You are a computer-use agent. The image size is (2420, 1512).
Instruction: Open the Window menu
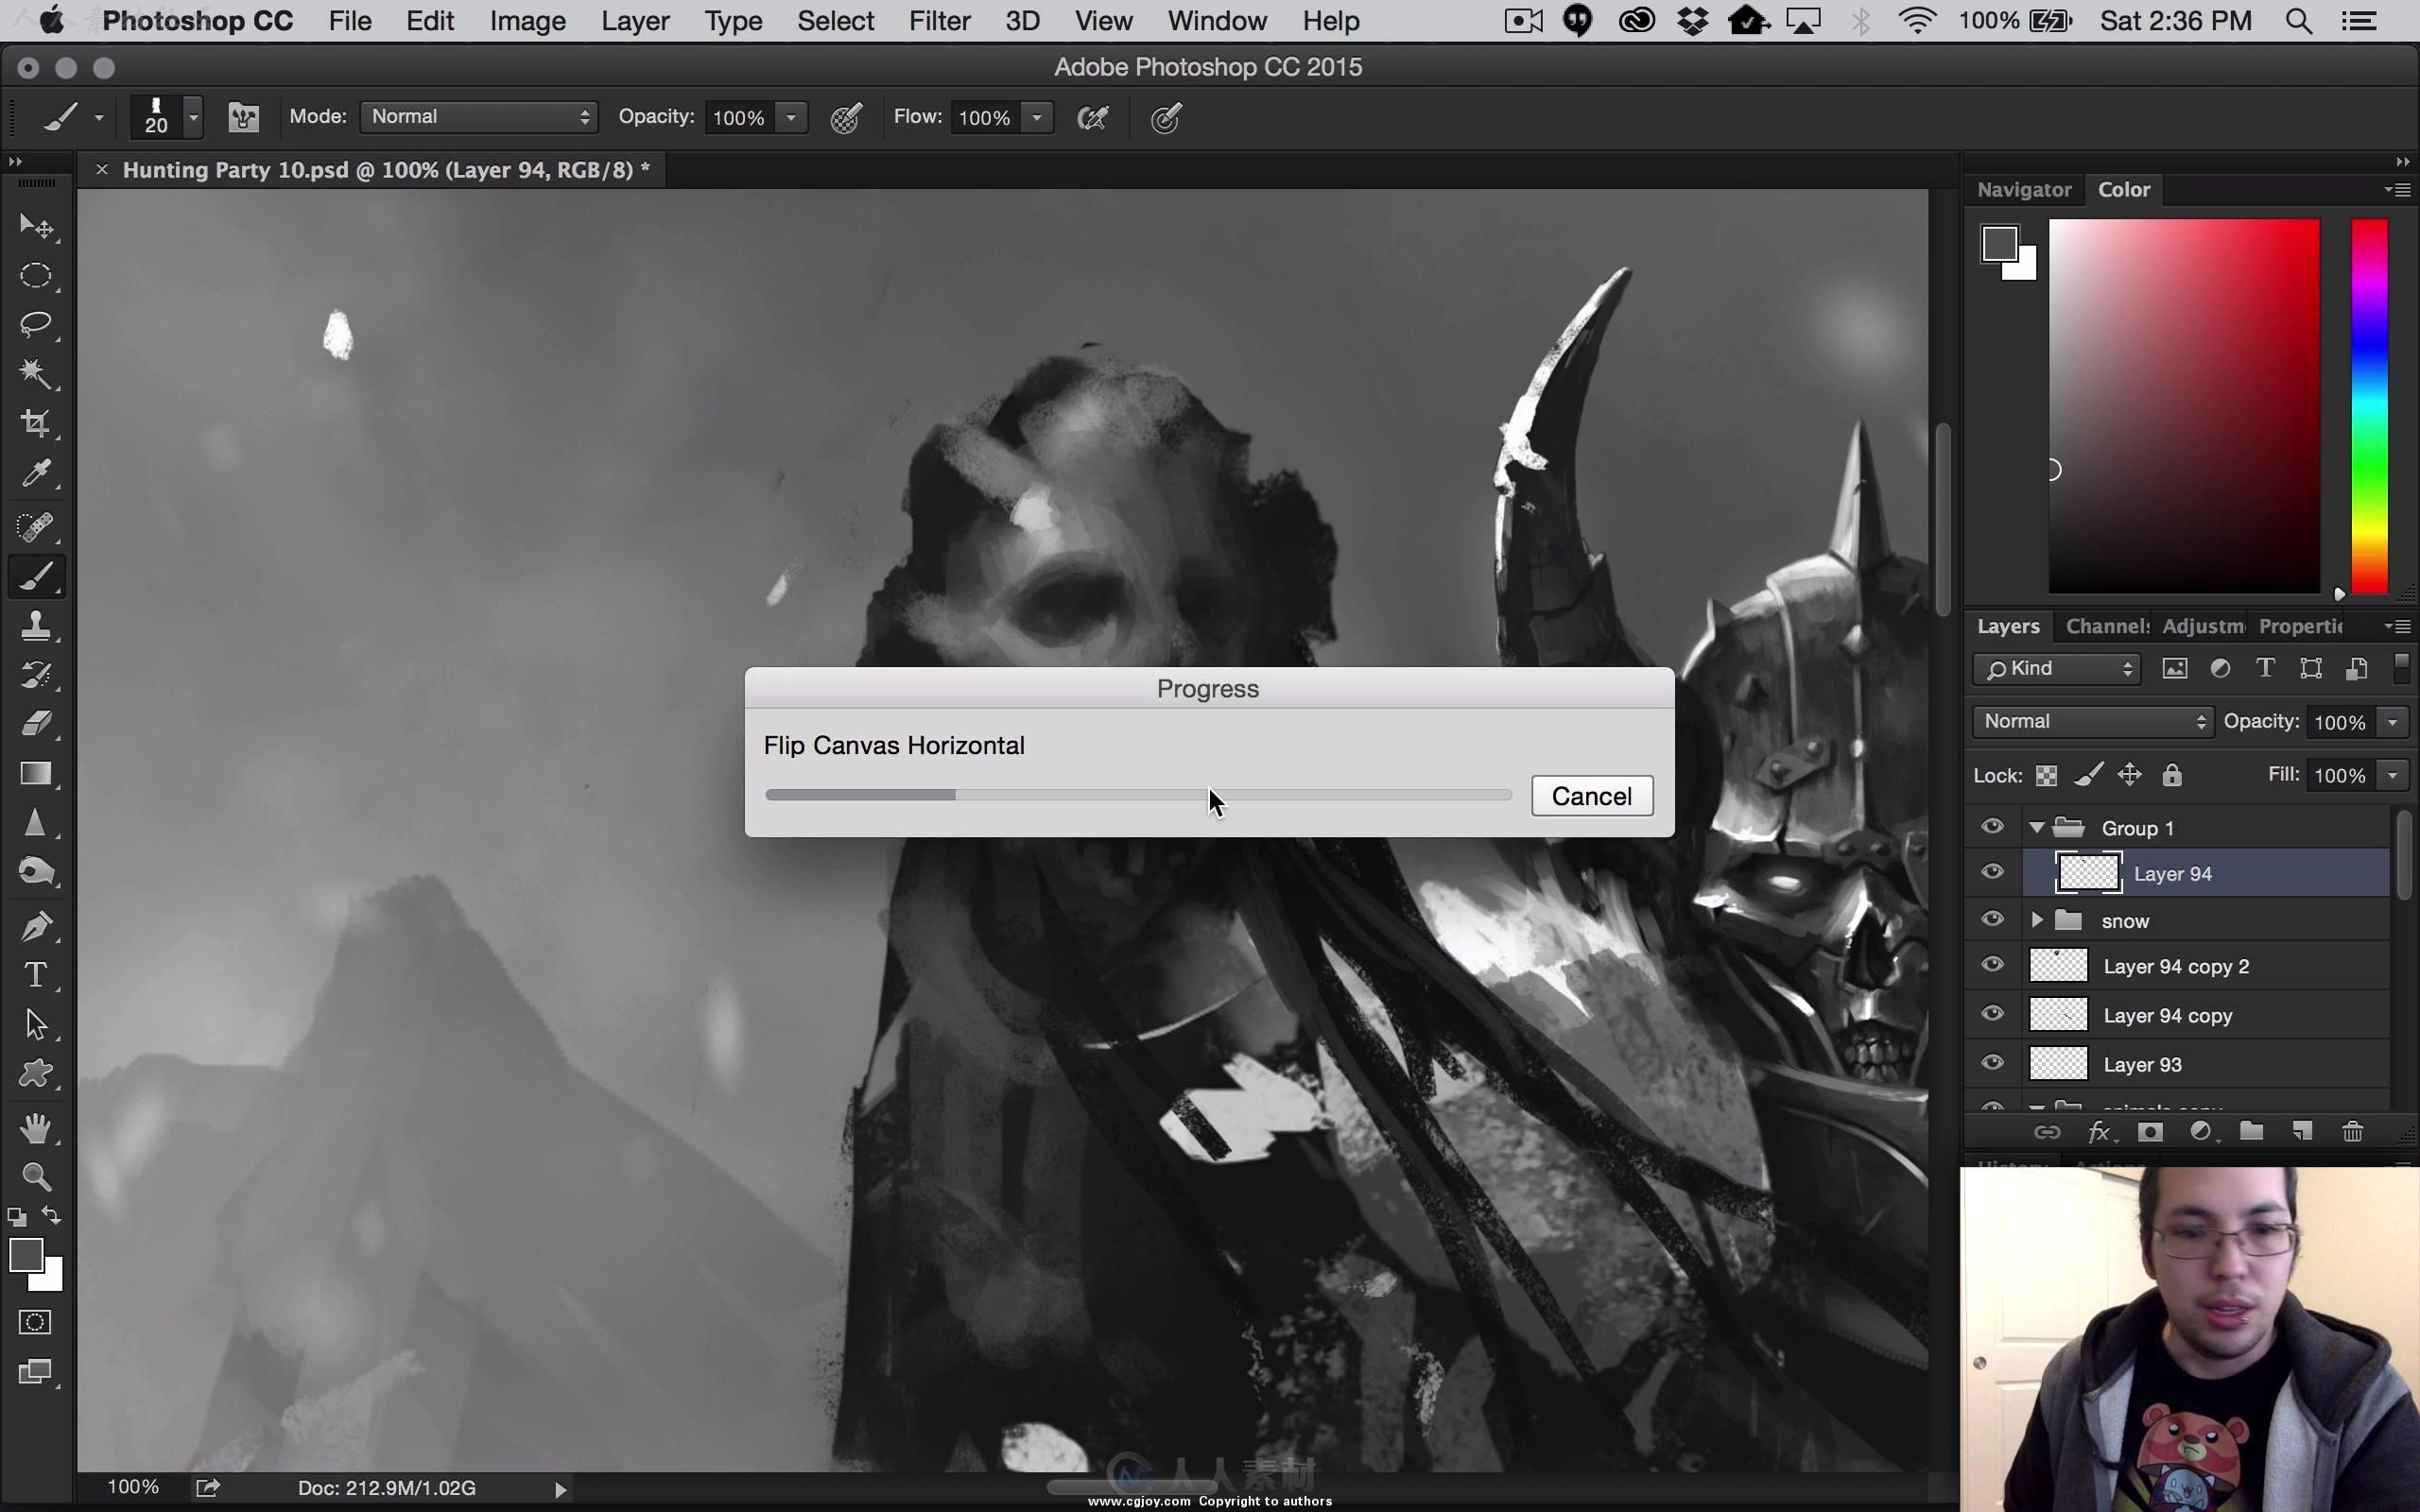(x=1217, y=21)
